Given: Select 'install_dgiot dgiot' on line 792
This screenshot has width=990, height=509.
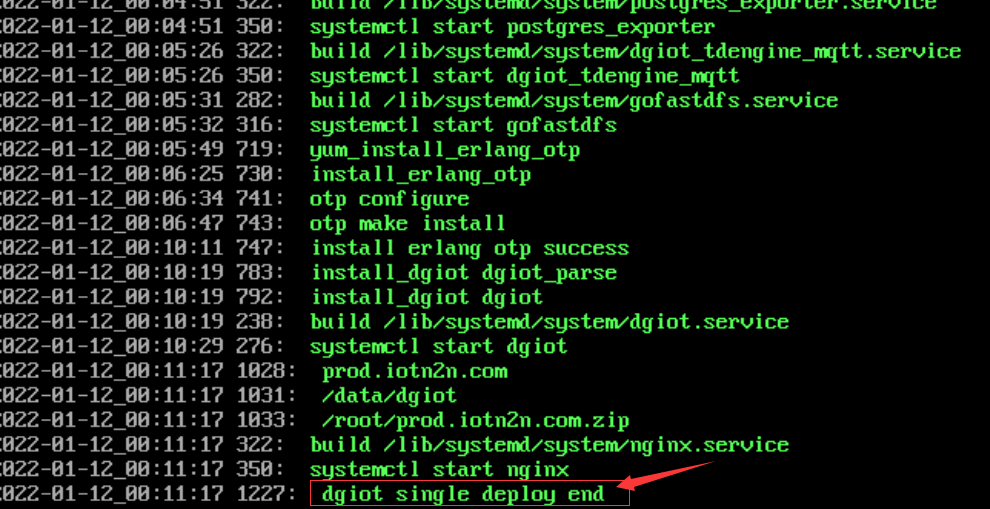Looking at the screenshot, I should (x=427, y=297).
